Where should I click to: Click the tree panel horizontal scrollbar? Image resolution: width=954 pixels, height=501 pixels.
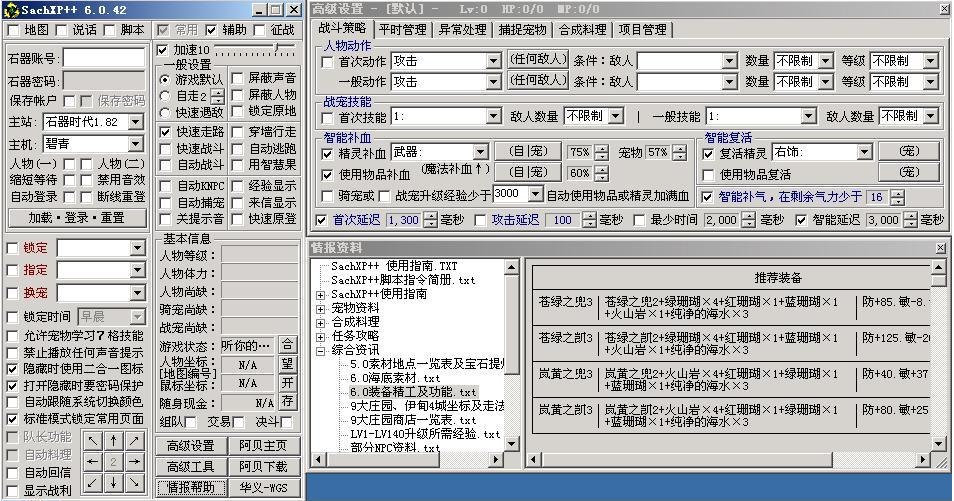coord(408,460)
